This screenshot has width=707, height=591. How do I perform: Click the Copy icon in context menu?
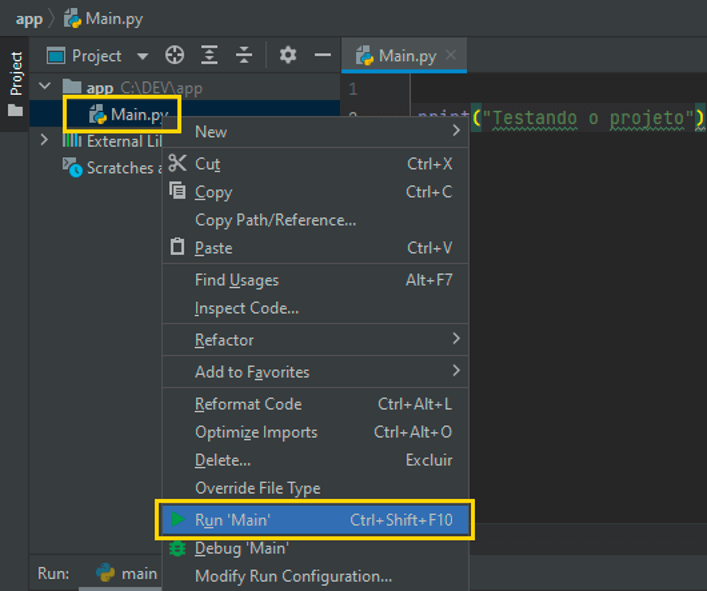pos(177,191)
